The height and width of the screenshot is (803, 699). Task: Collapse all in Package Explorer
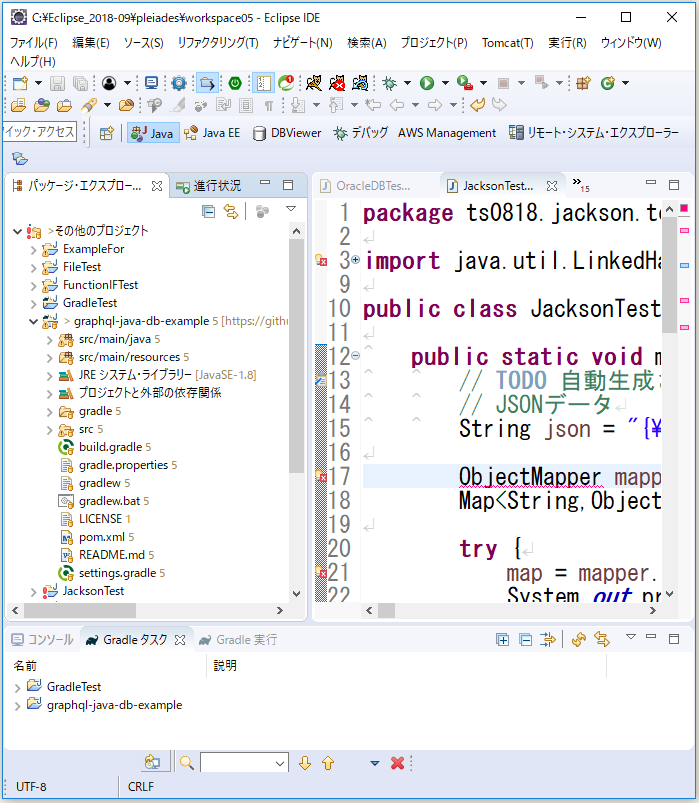click(208, 211)
